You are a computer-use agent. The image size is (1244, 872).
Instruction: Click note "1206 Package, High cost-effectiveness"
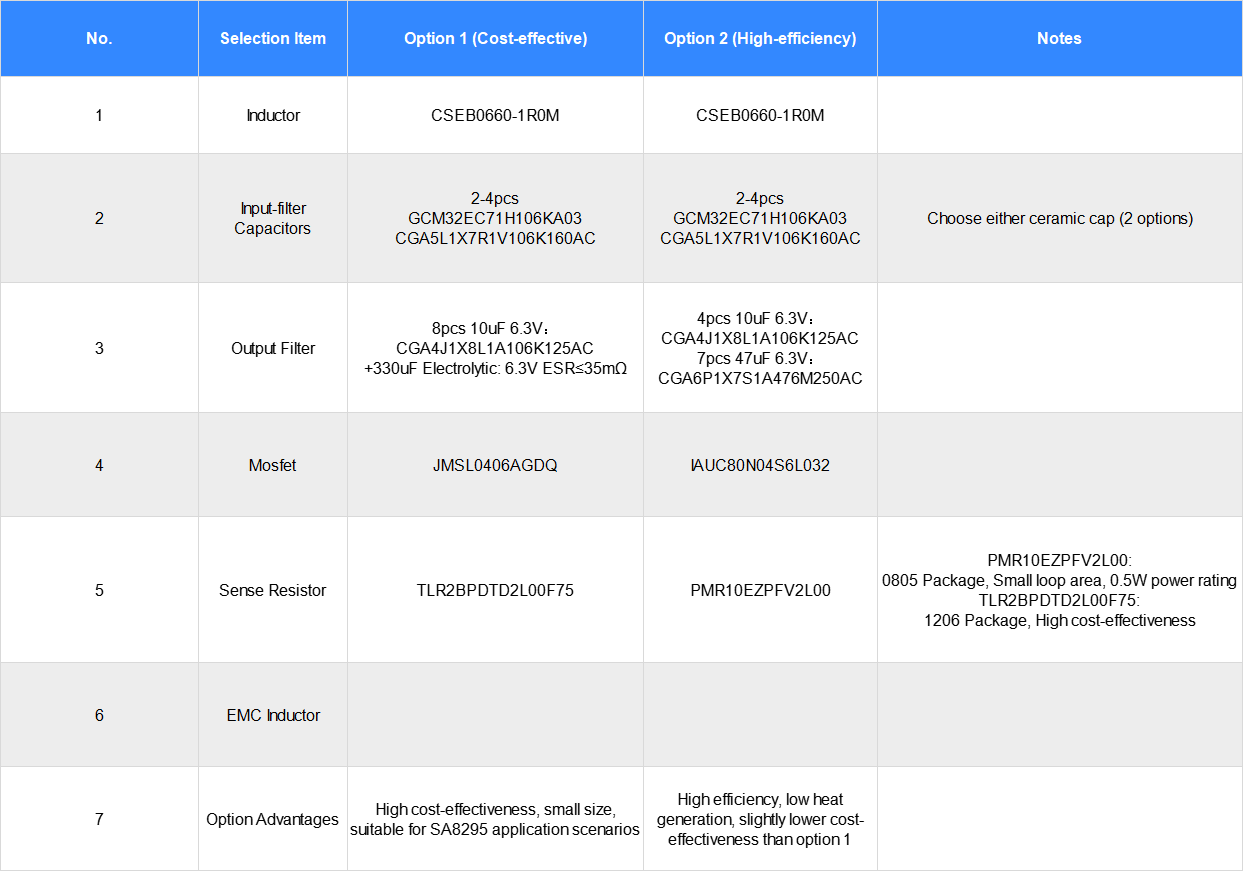point(1060,620)
